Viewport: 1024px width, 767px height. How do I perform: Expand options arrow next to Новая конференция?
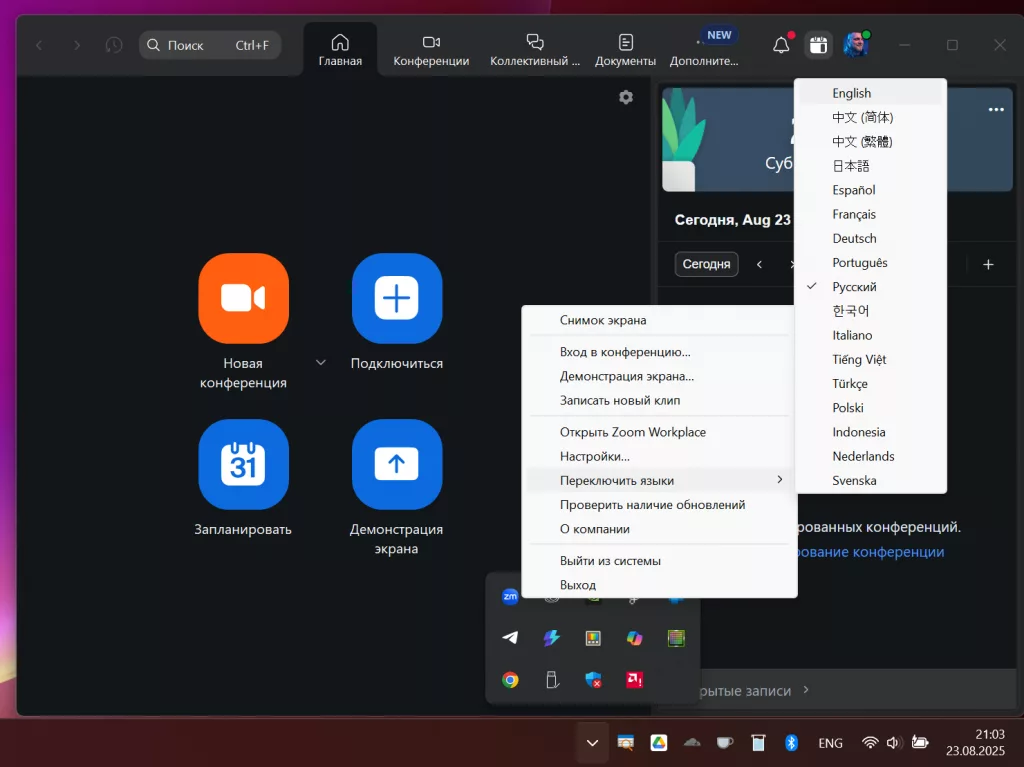pos(321,363)
